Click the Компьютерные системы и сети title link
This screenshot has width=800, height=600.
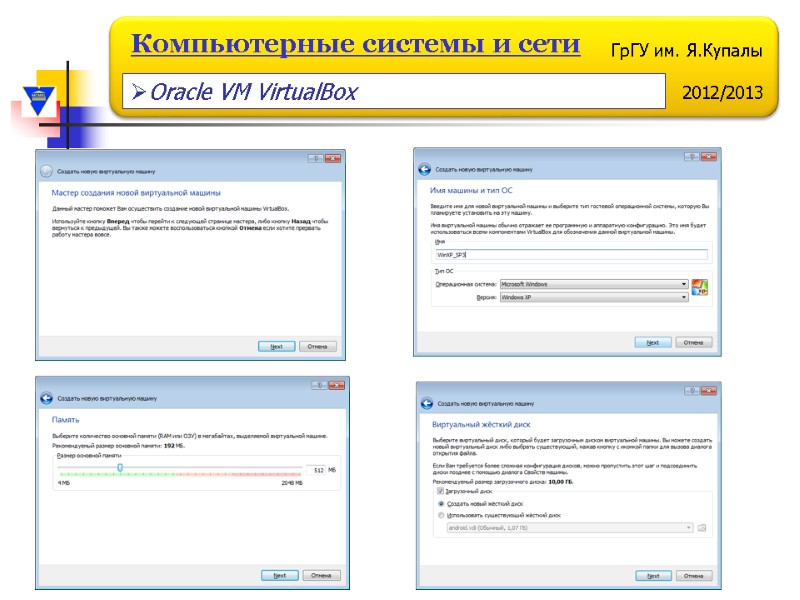click(x=356, y=44)
